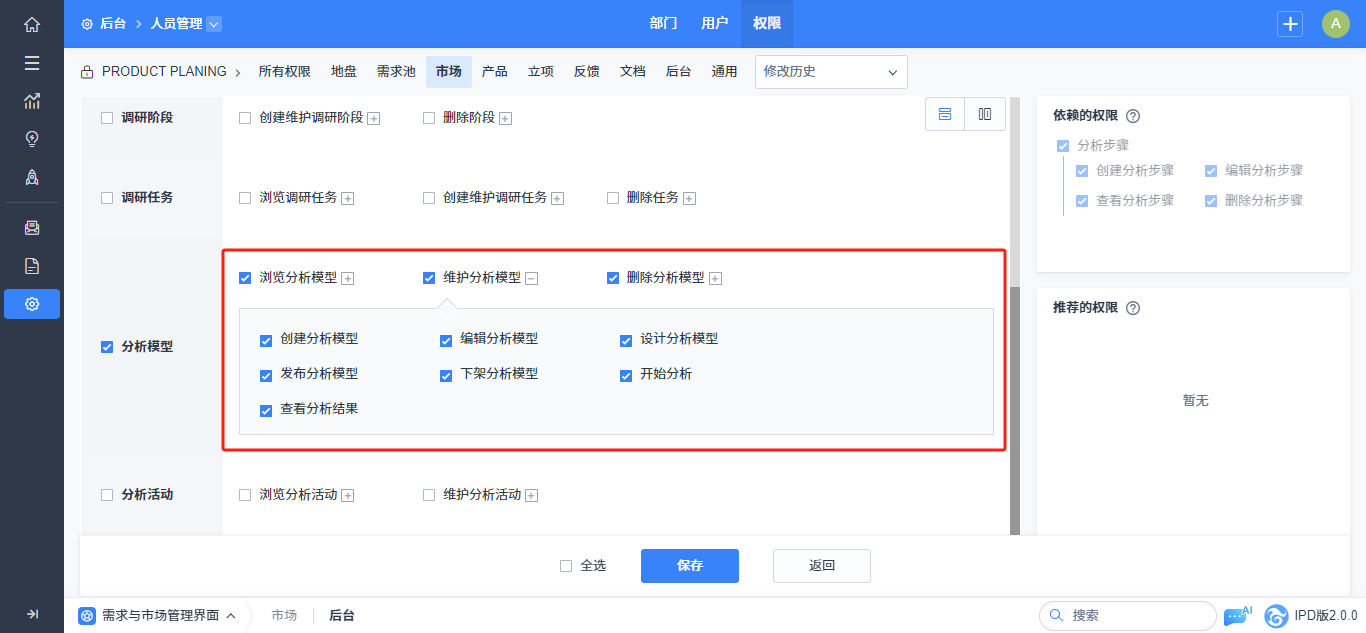
Task: Switch to the 部门 tab
Action: pos(663,24)
